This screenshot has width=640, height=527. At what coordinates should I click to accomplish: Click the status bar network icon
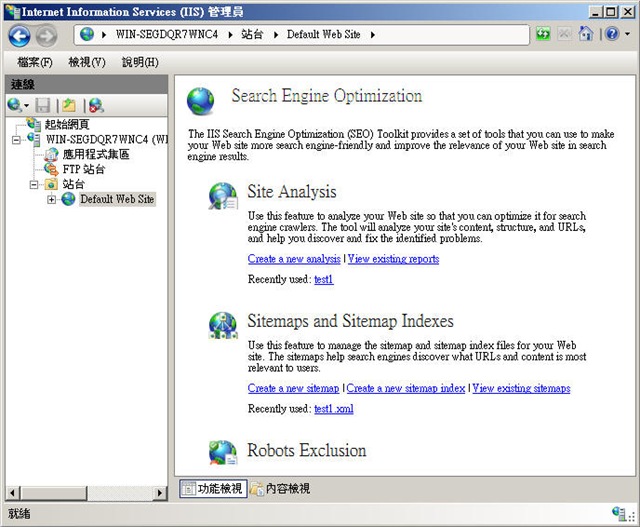click(619, 513)
